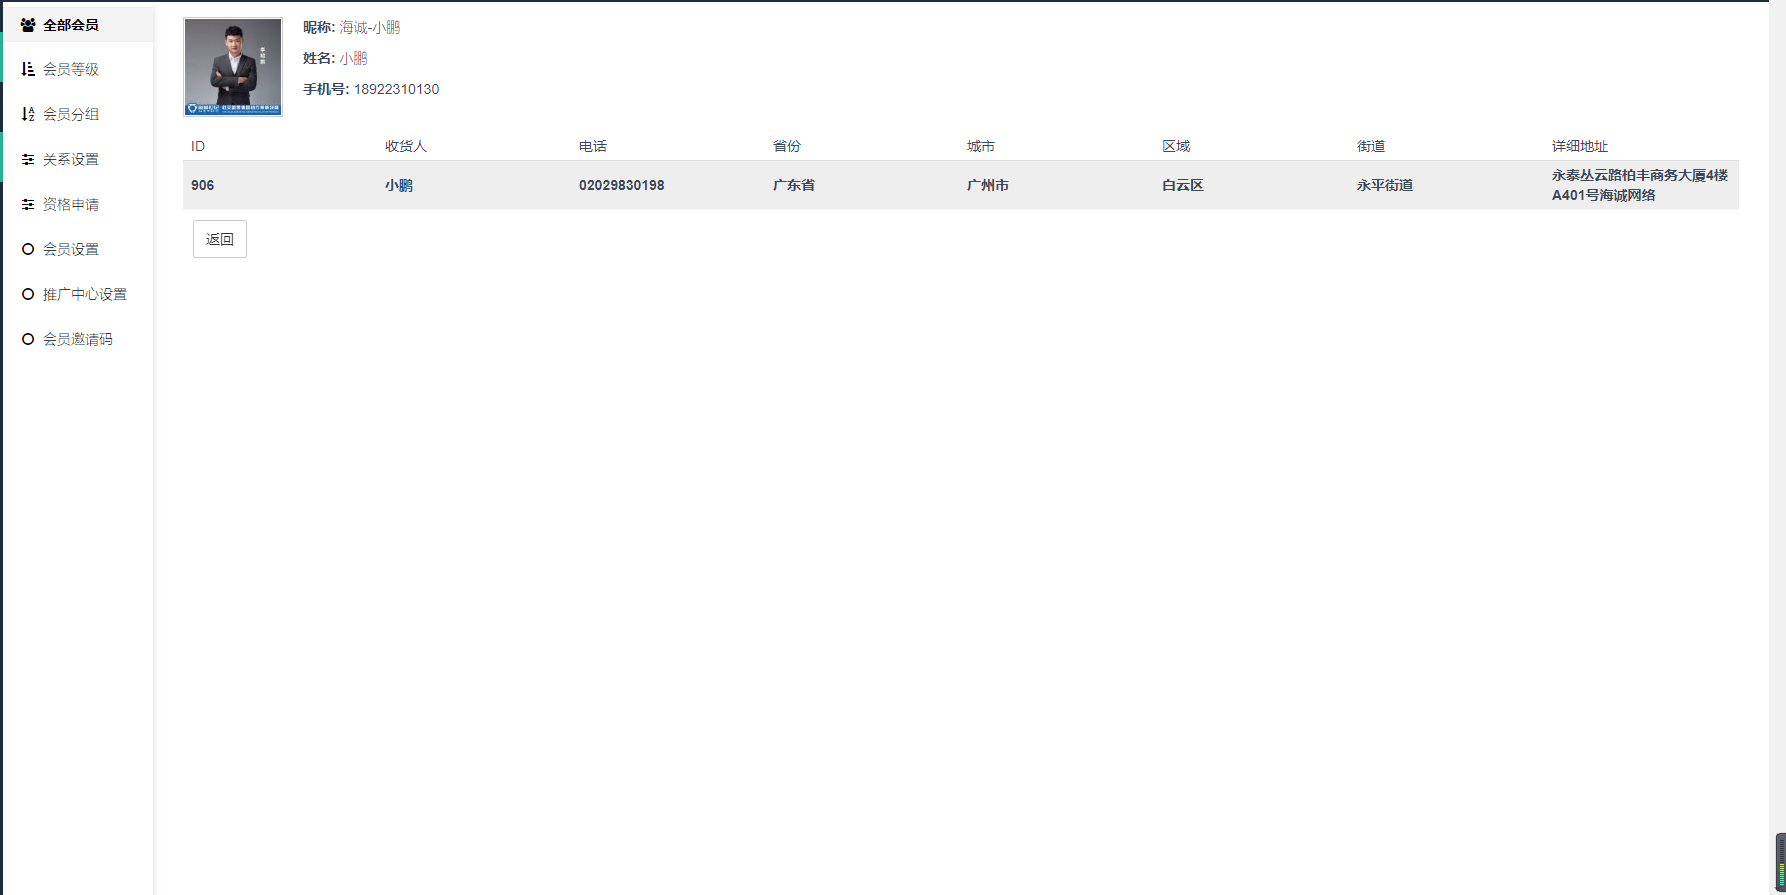Open the 全部会员 menu item
The width and height of the screenshot is (1786, 895).
click(78, 25)
